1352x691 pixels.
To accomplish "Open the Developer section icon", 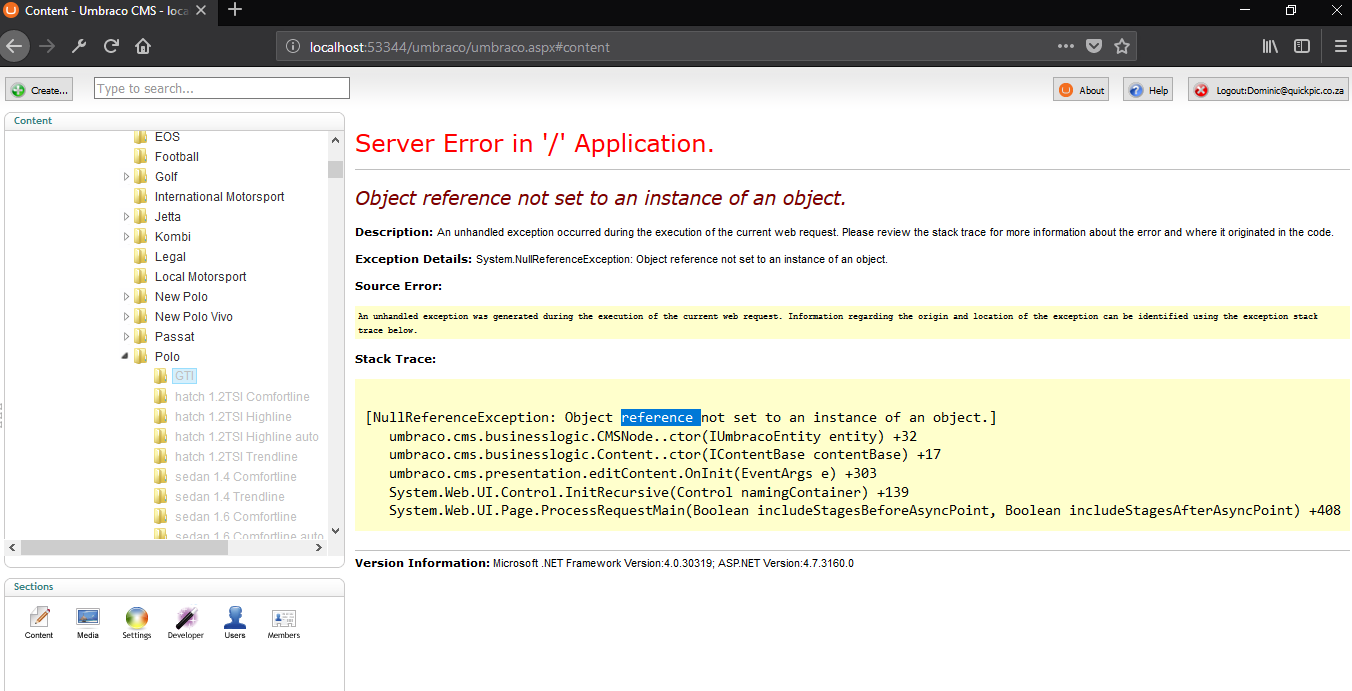I will point(186,622).
